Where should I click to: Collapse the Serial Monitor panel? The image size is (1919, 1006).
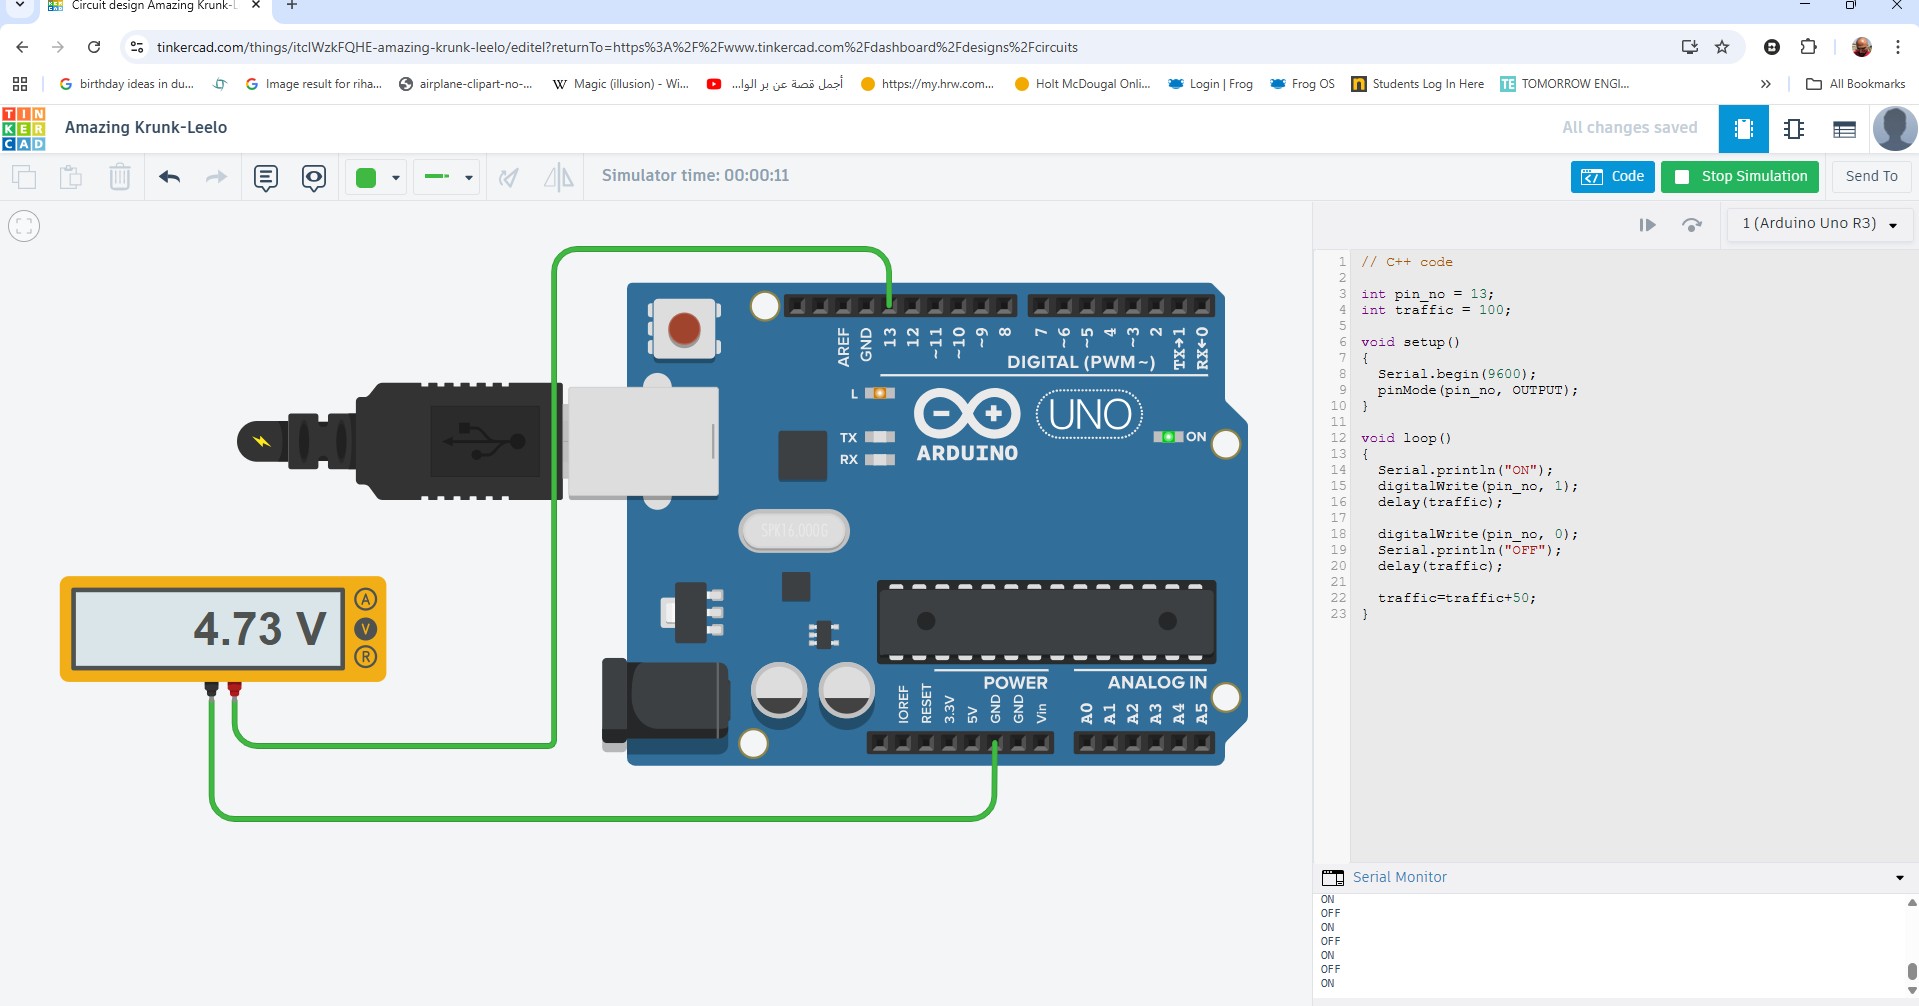pyautogui.click(x=1899, y=878)
